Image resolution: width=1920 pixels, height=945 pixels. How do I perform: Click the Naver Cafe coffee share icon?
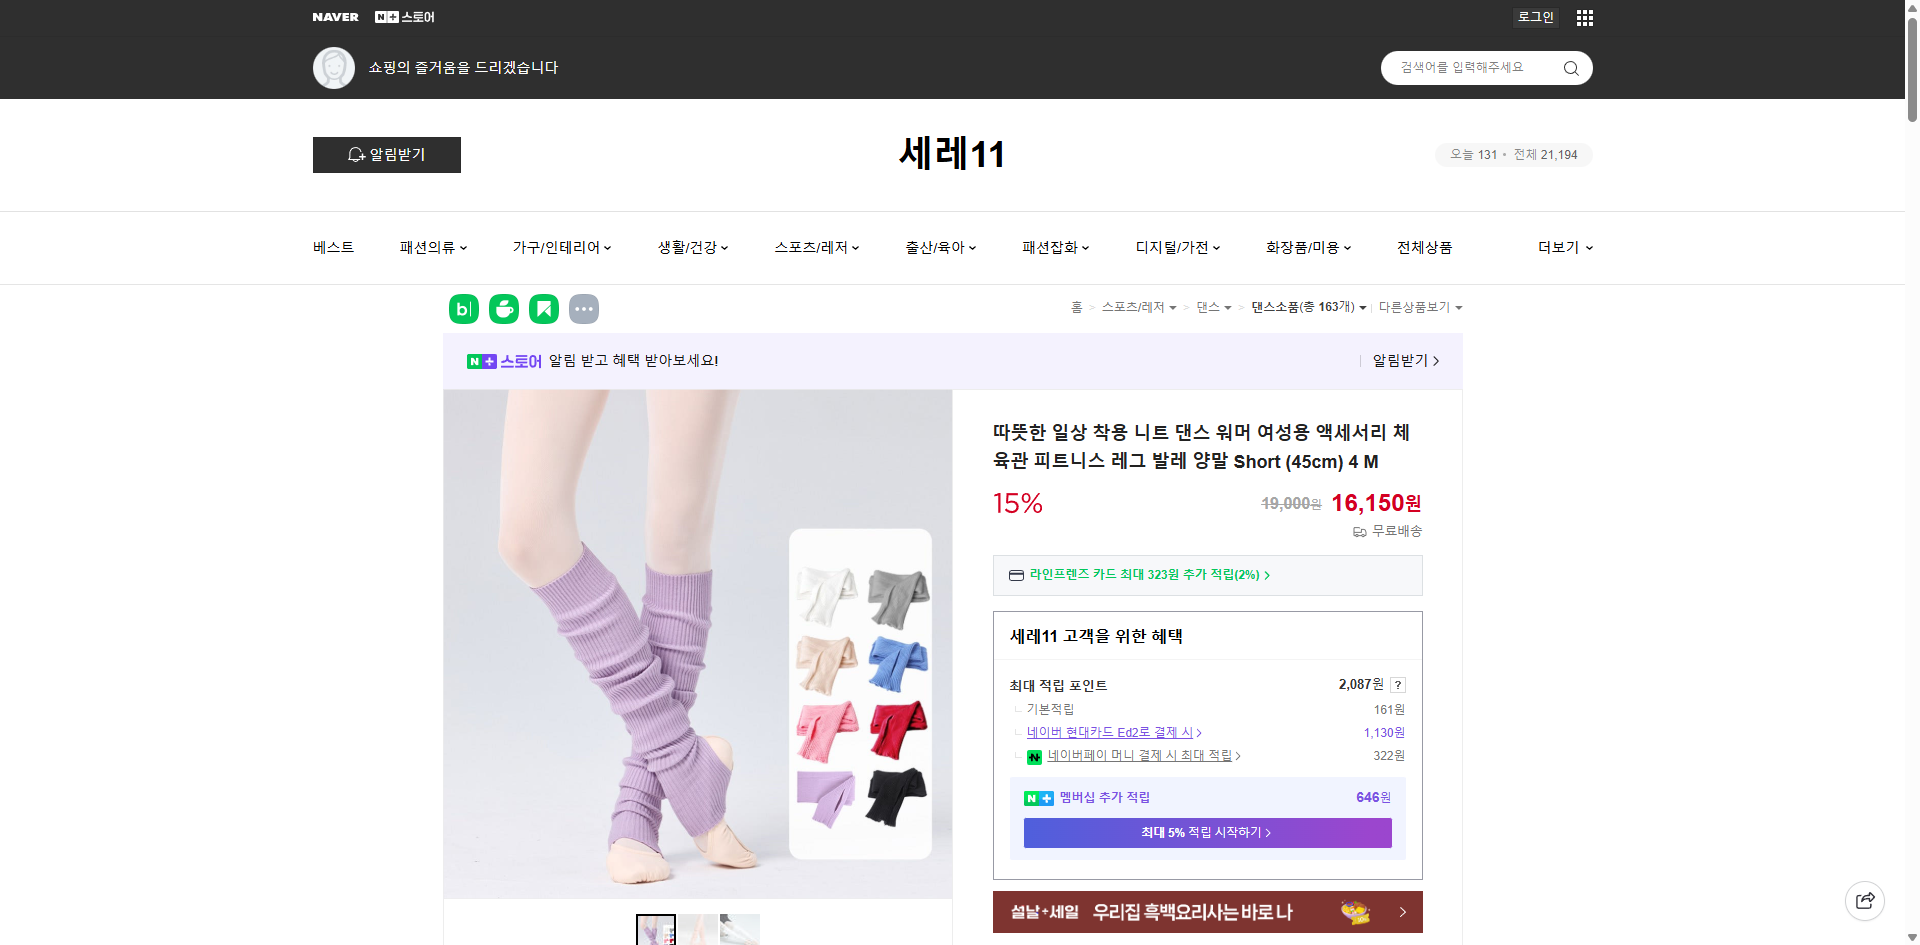click(503, 309)
